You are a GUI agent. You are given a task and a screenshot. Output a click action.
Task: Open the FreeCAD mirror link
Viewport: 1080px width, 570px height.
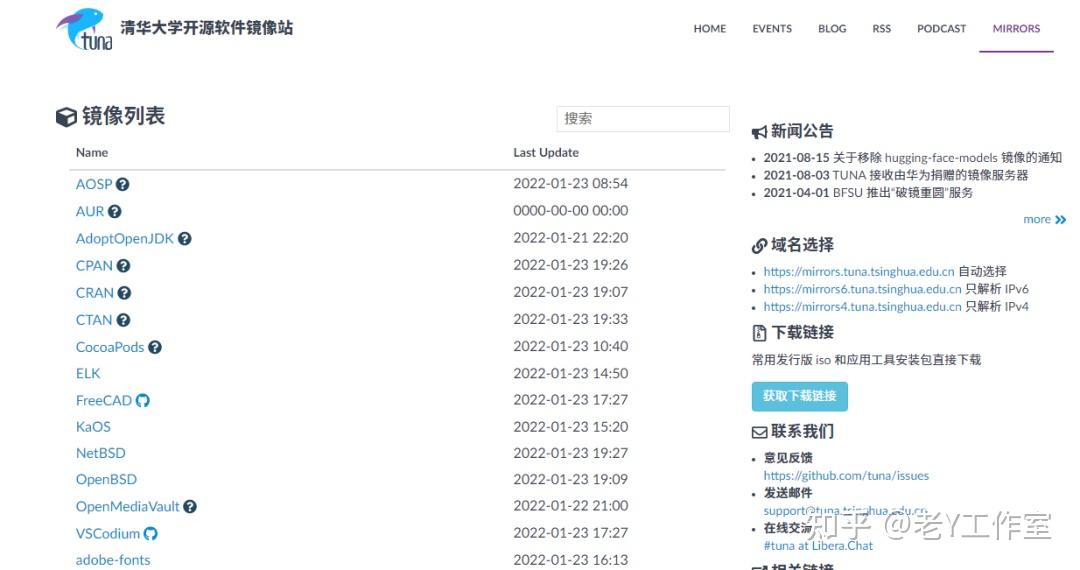(x=103, y=401)
